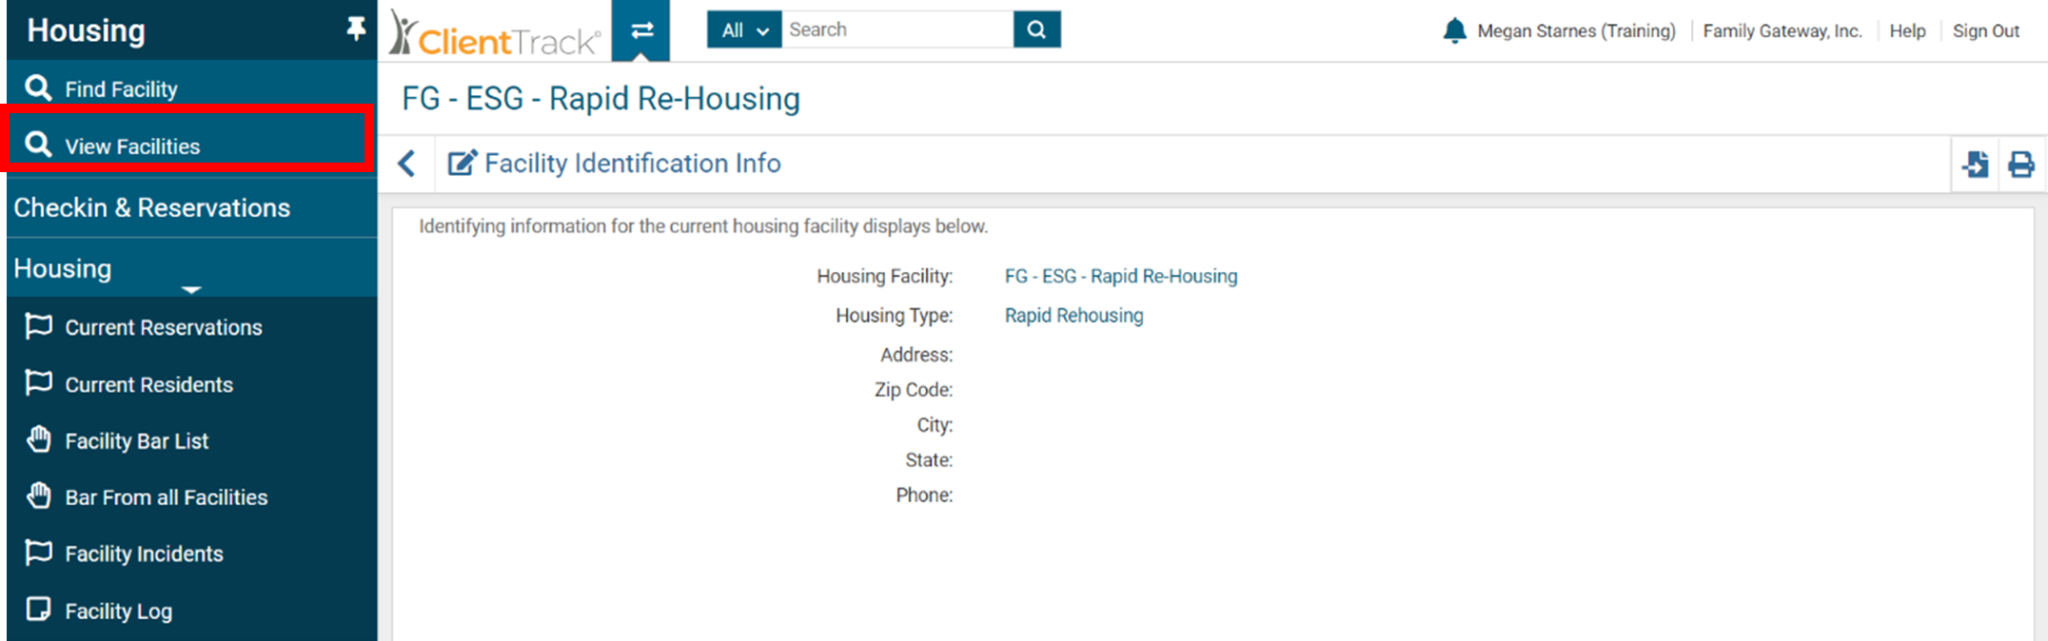Click the bell notifications icon
Screen dimensions: 2048x641
click(1456, 30)
